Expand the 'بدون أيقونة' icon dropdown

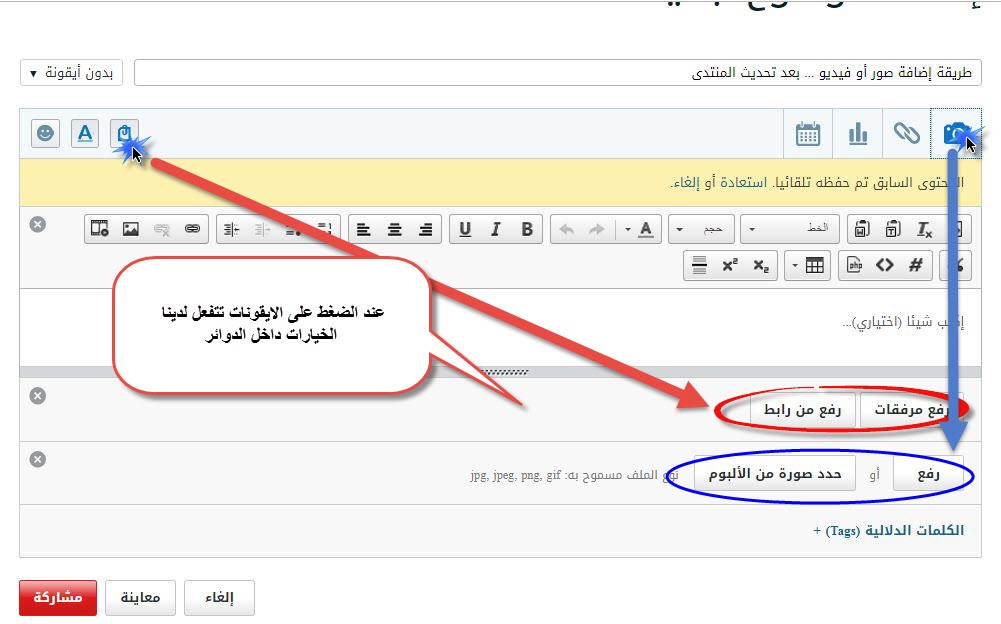[x=70, y=73]
